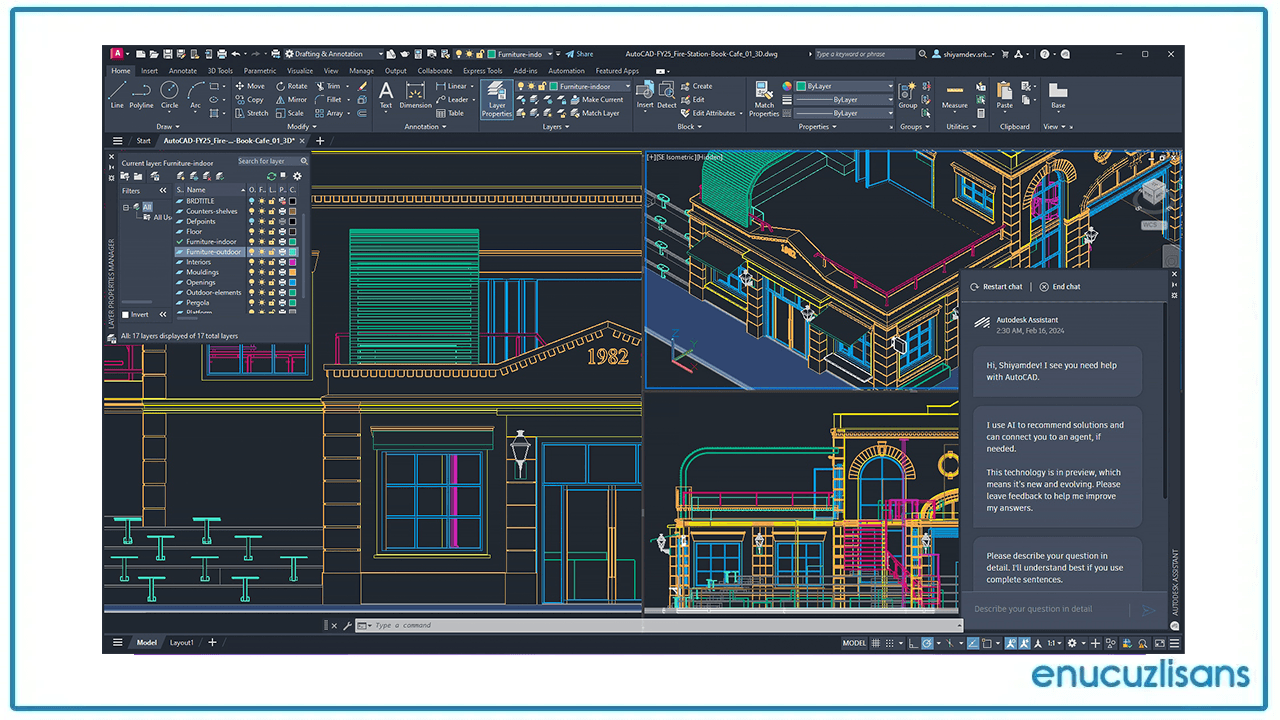Image resolution: width=1280 pixels, height=720 pixels.
Task: Lock the Counters-shelves layer
Action: (x=272, y=211)
